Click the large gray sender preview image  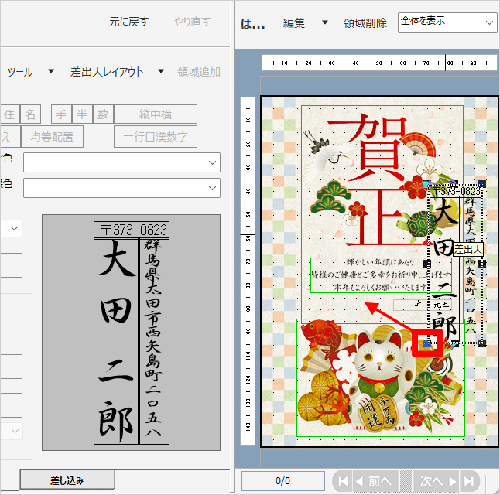pyautogui.click(x=131, y=332)
